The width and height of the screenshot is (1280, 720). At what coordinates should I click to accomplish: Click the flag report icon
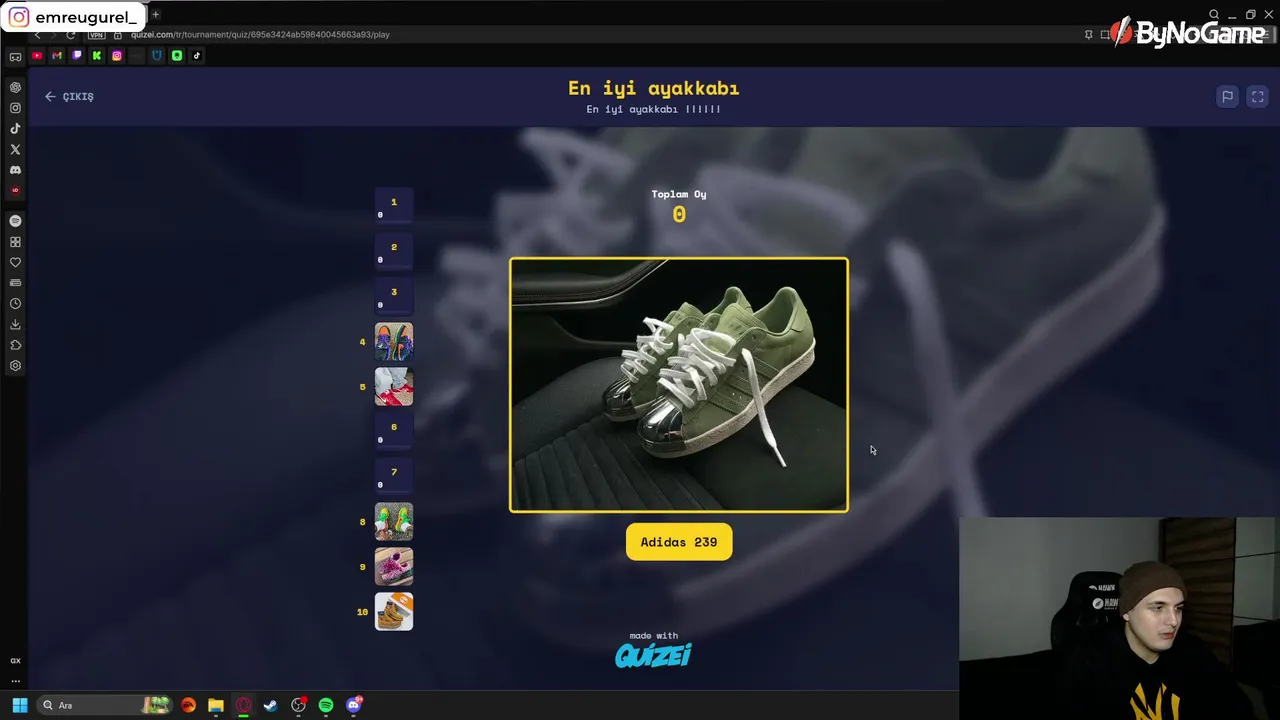pos(1227,96)
